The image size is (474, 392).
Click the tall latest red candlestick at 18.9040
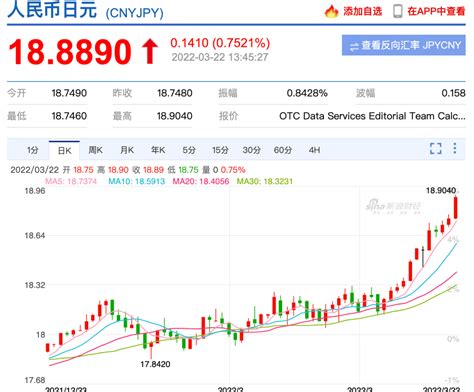coord(456,208)
